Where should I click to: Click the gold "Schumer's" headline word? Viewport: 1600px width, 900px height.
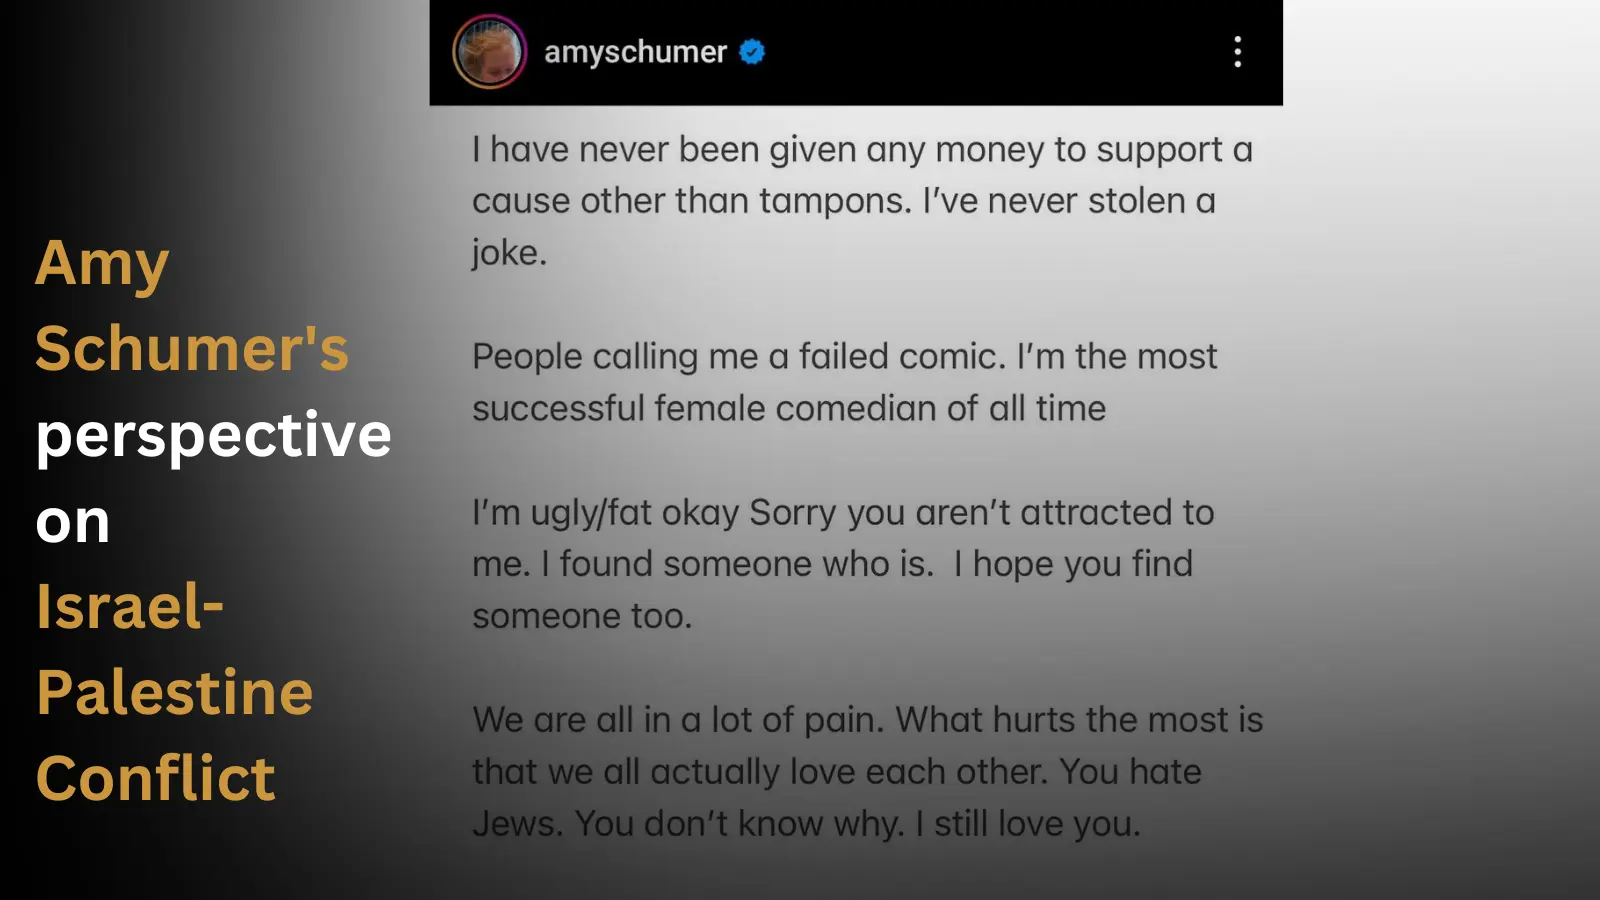point(192,349)
